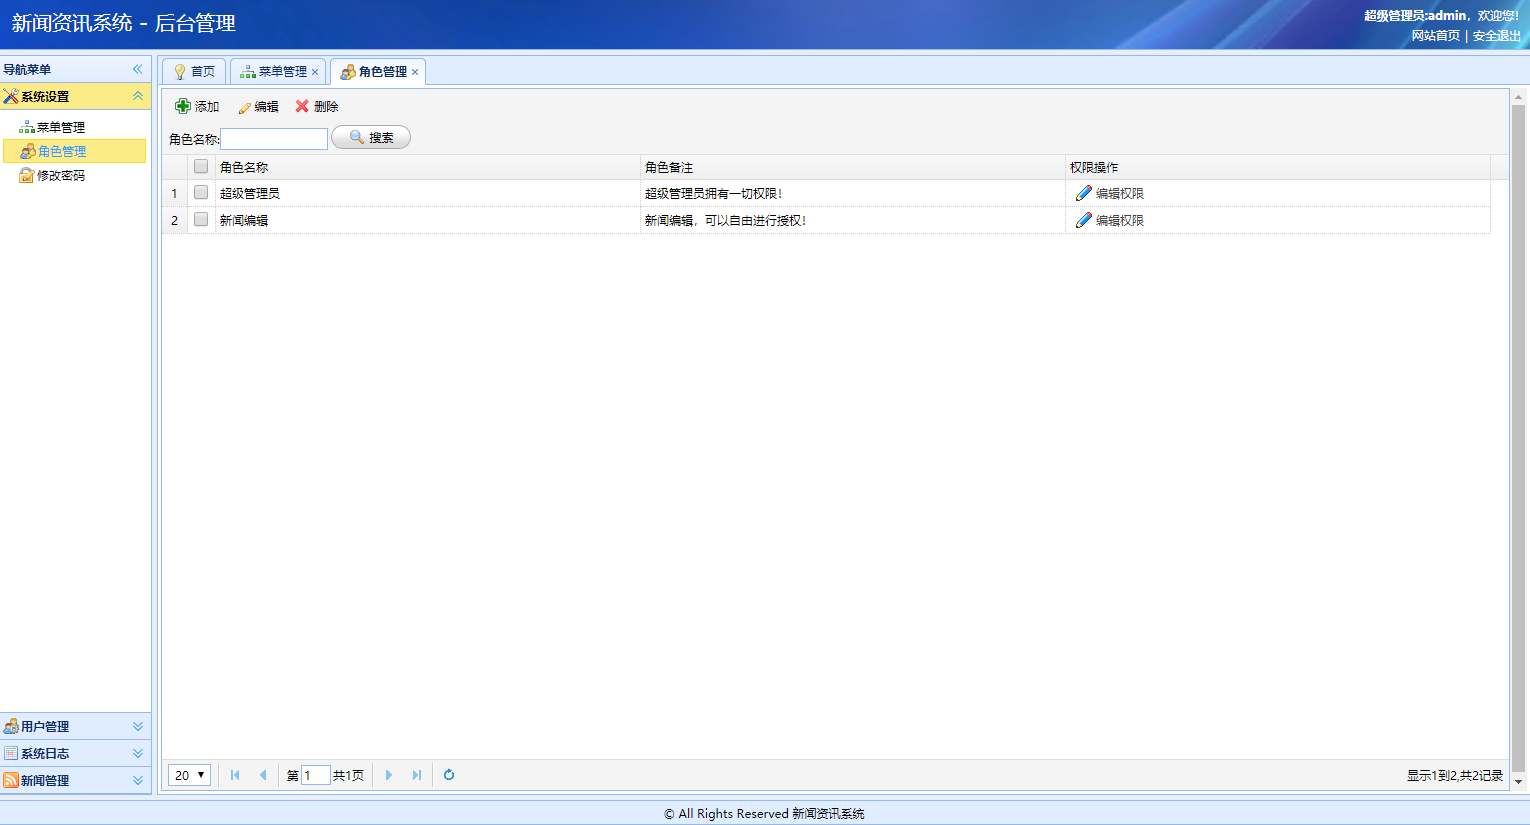Select the 角色管理 tab
1530x825 pixels.
pos(378,72)
